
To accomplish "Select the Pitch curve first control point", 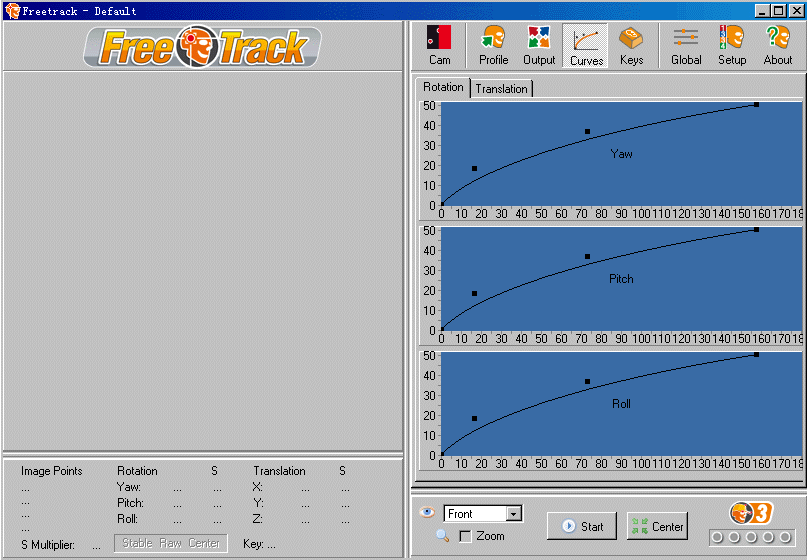I will coord(474,293).
